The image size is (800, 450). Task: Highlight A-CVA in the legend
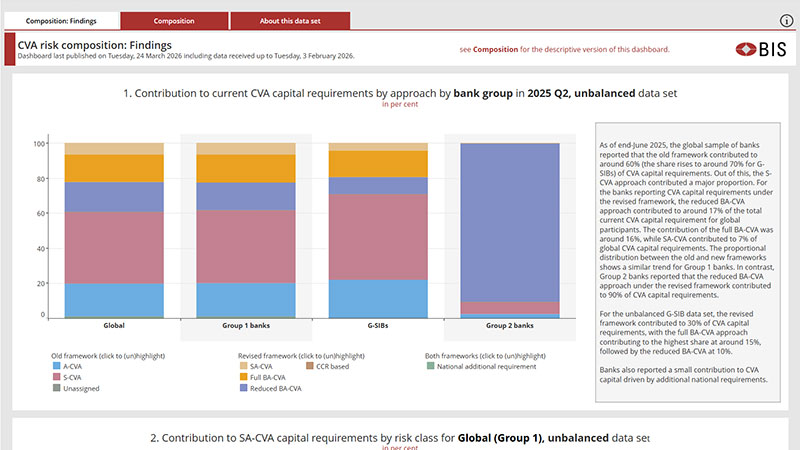67,366
